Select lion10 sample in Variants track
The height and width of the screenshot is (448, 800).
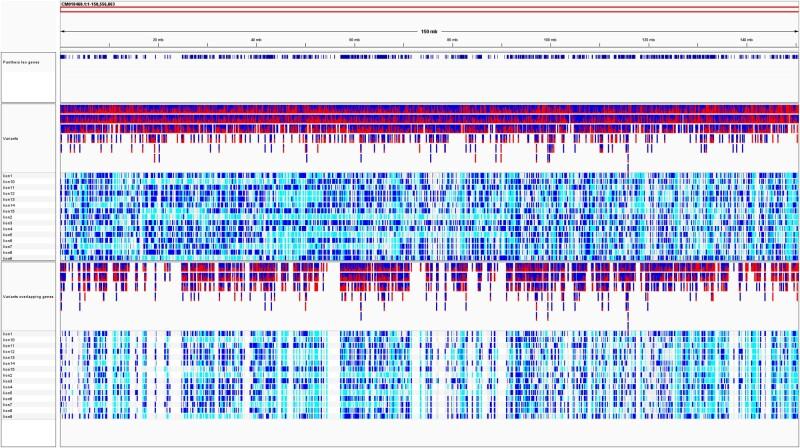tap(9, 182)
